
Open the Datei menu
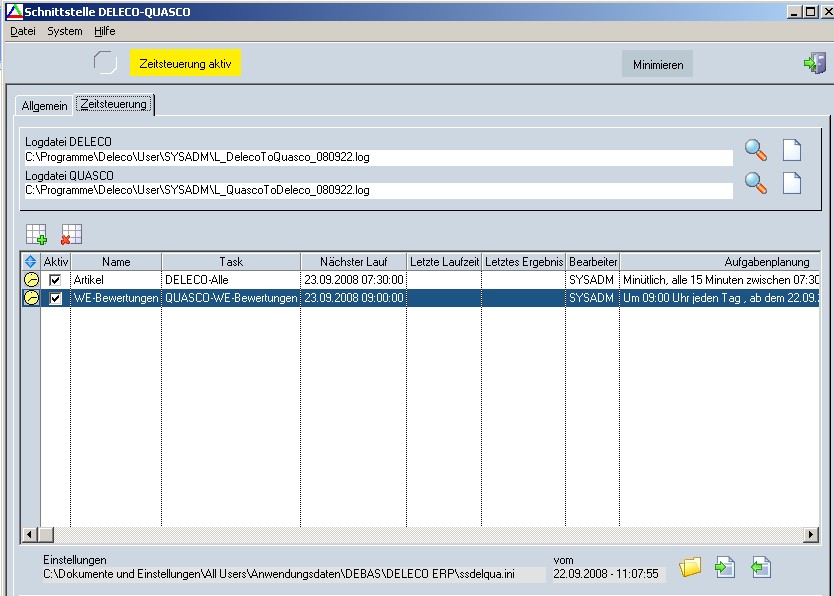23,31
